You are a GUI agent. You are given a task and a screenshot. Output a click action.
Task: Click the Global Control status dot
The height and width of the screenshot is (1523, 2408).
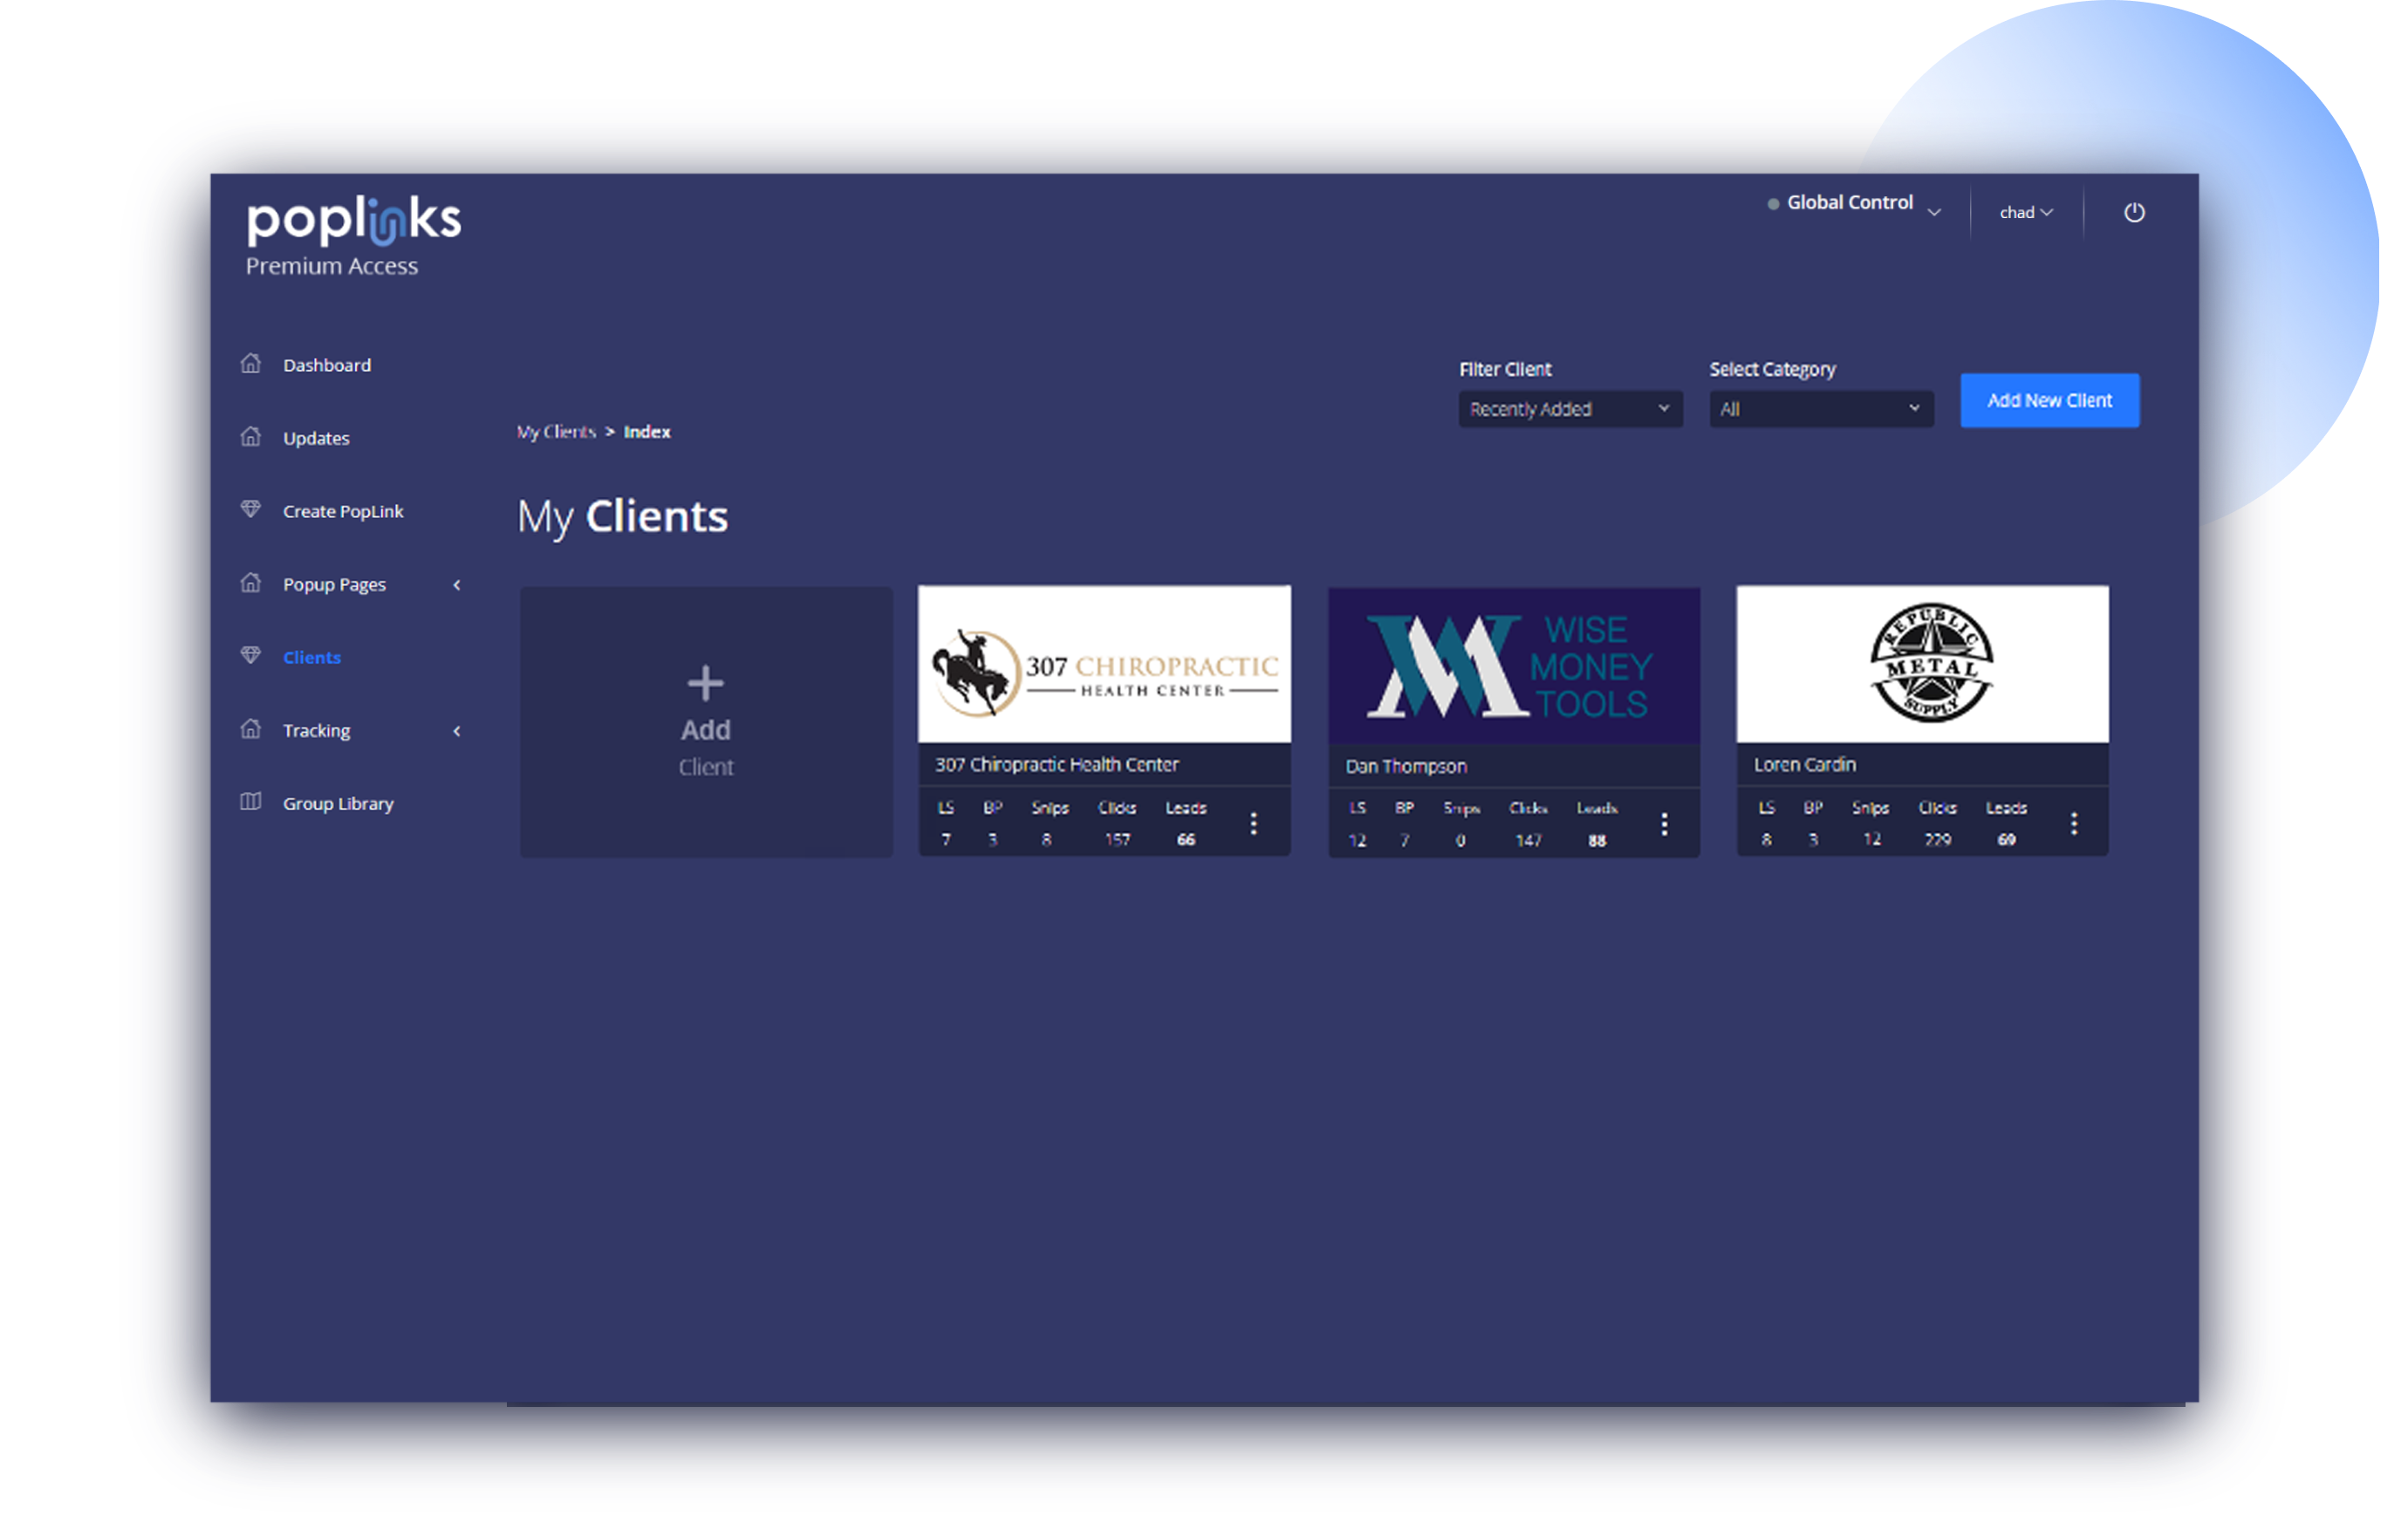1773,204
